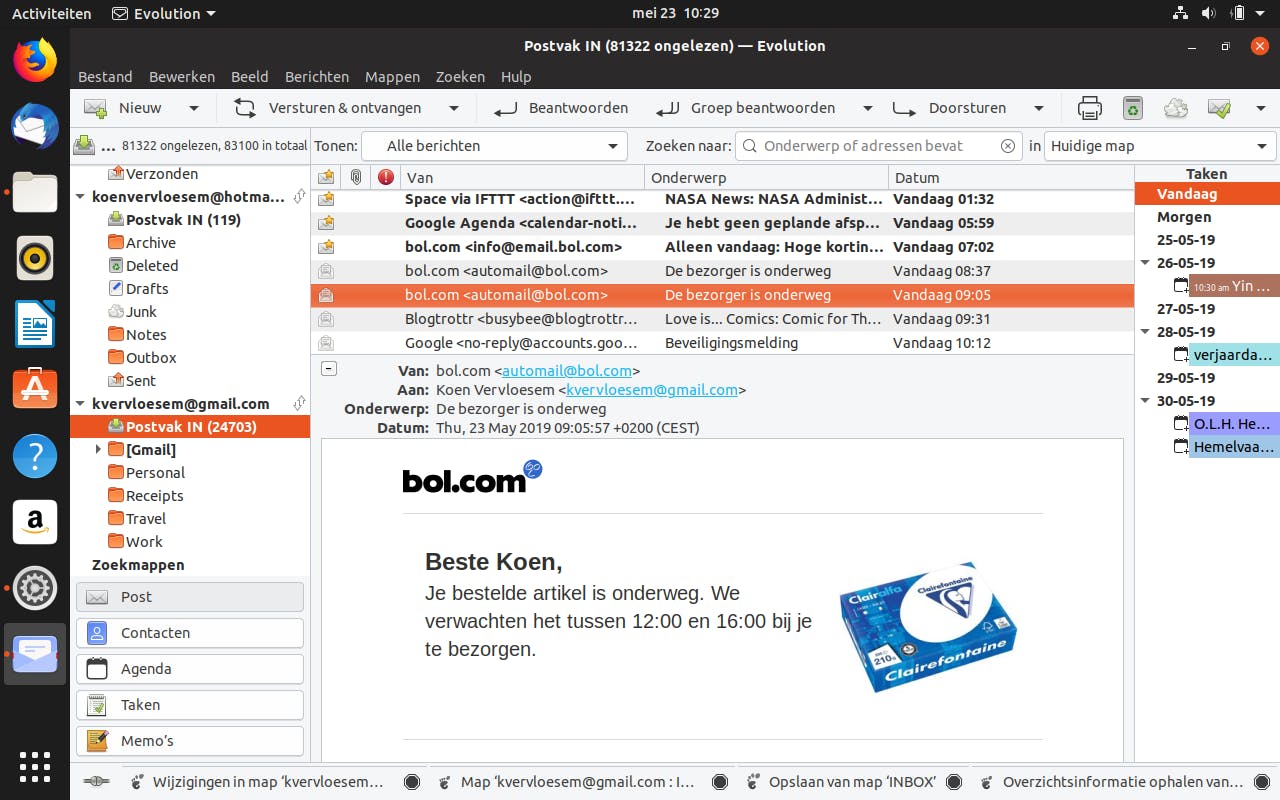The image size is (1280, 800).
Task: Open the Berichten menu
Action: point(317,77)
